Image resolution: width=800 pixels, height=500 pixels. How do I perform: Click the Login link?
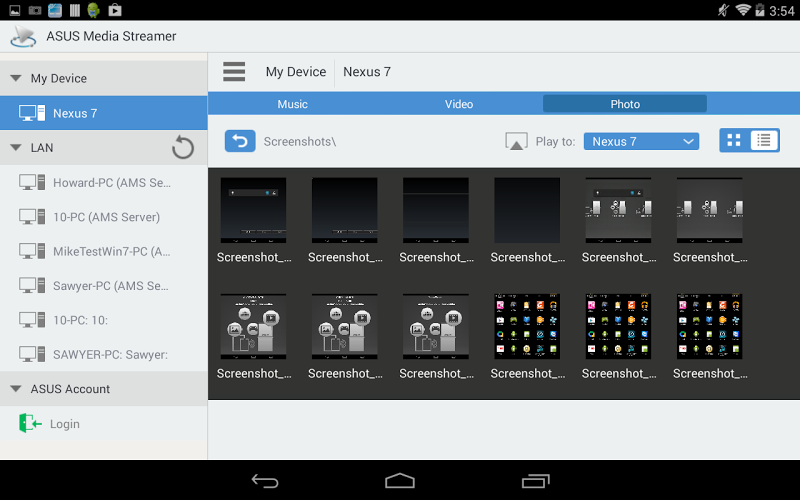point(65,424)
